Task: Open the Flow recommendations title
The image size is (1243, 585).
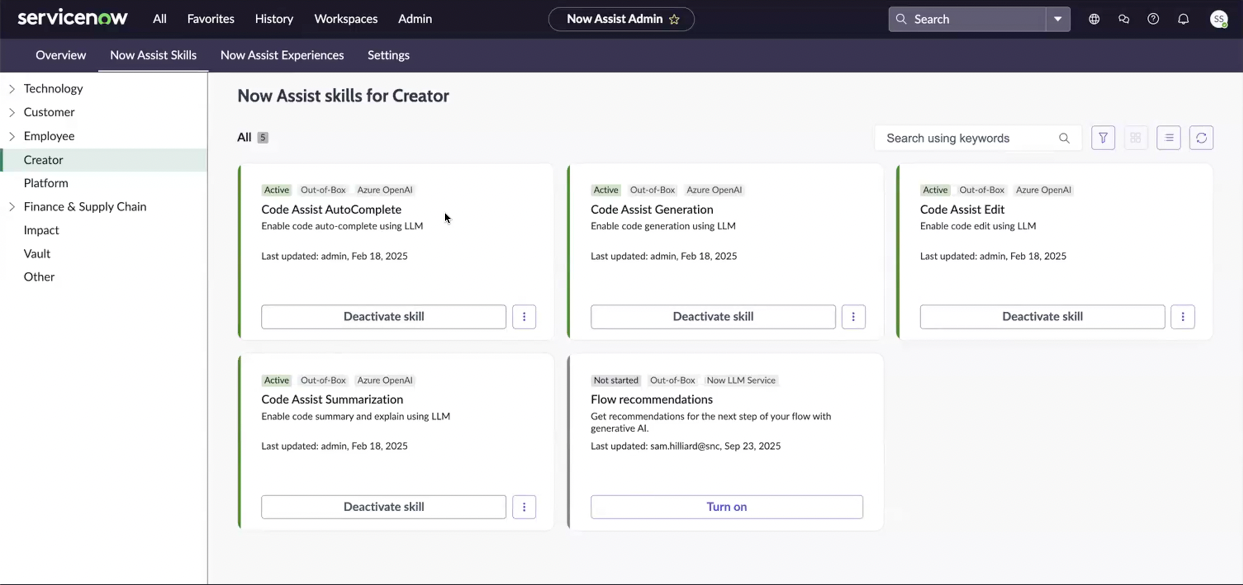Action: 652,400
